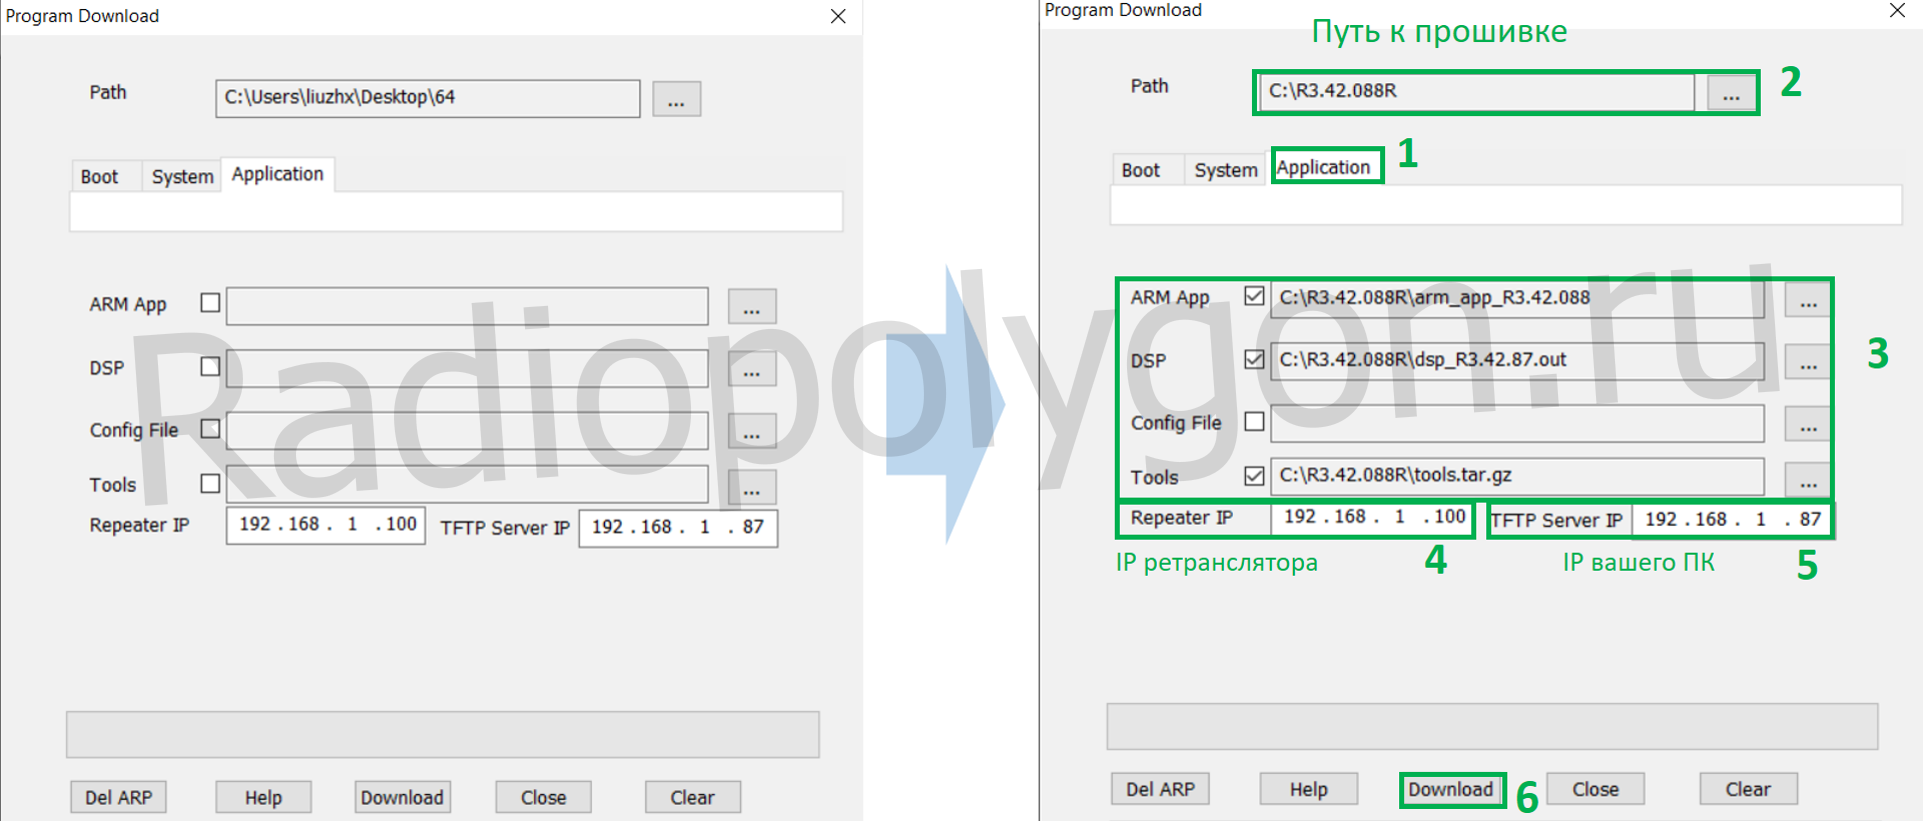Click Del ARP in left dialog

pos(118,797)
